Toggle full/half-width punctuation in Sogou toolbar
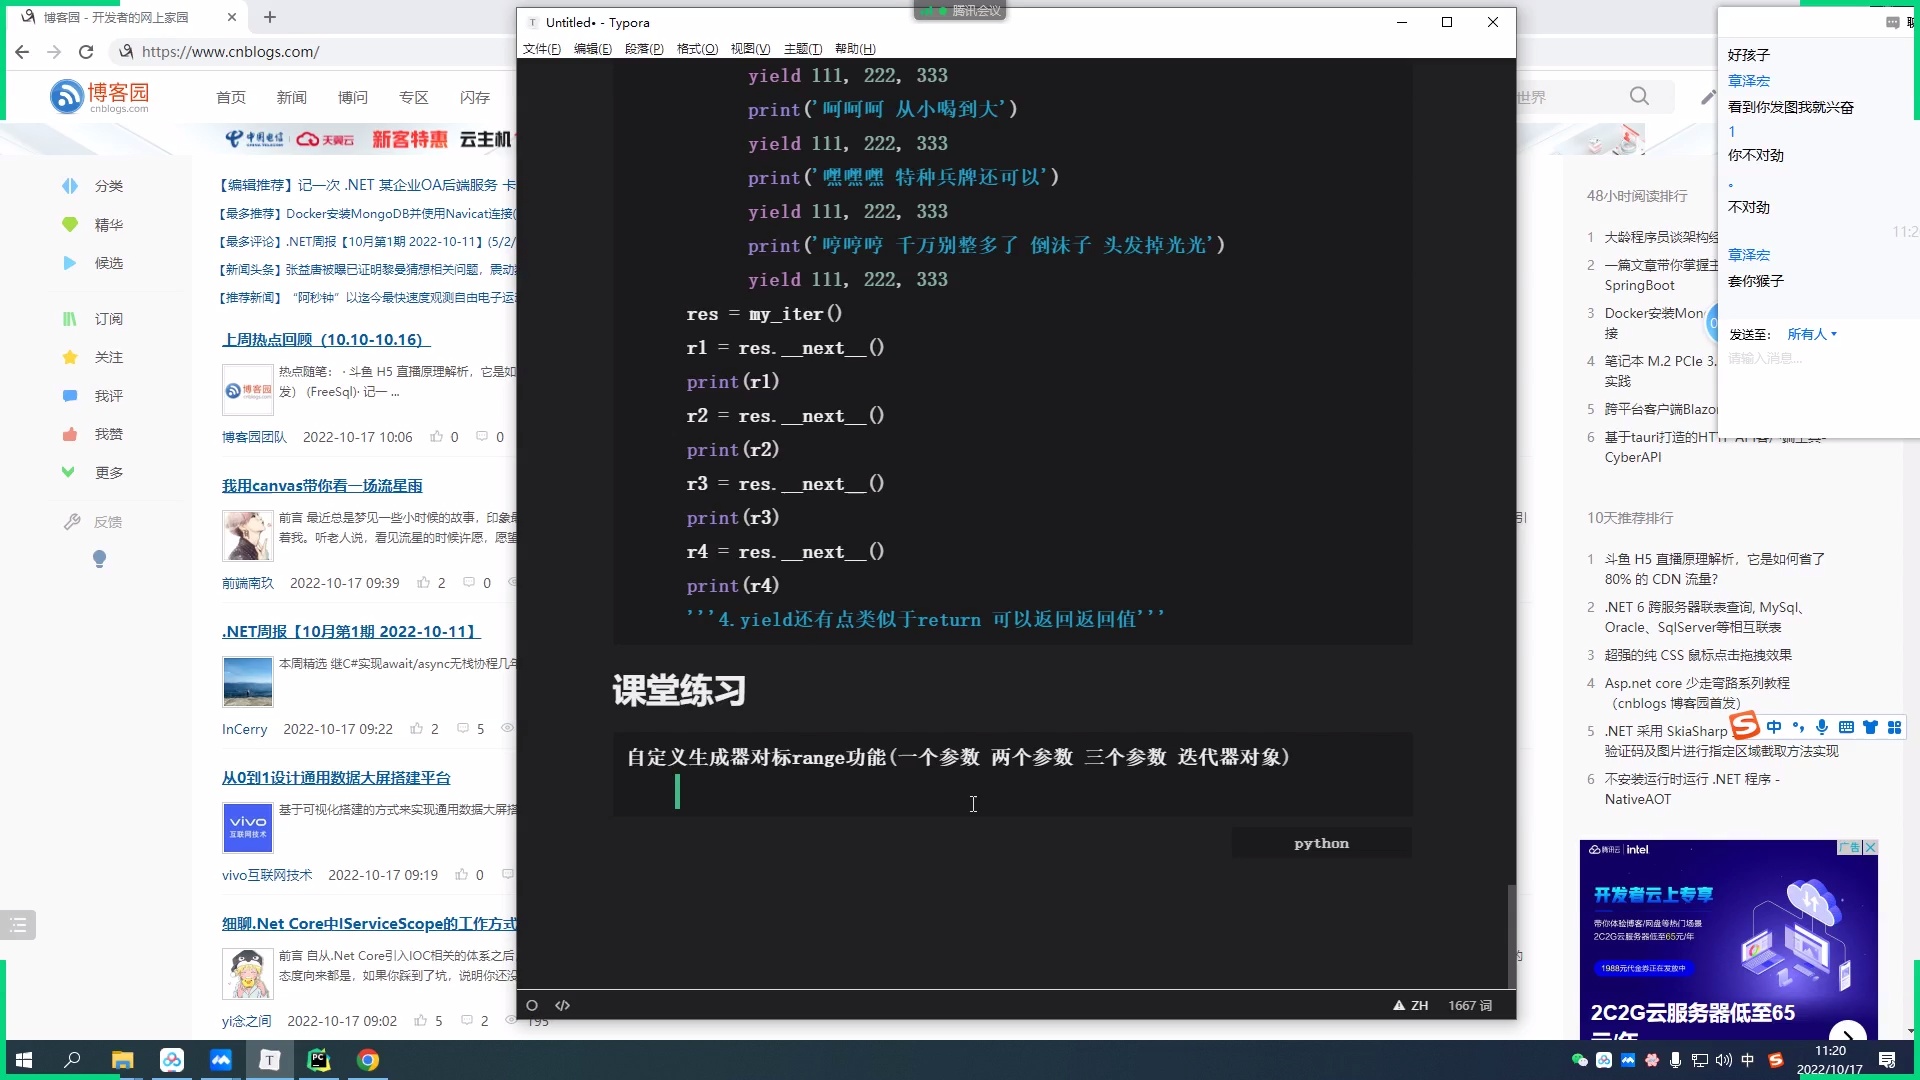This screenshot has width=1920, height=1080. click(x=1800, y=727)
